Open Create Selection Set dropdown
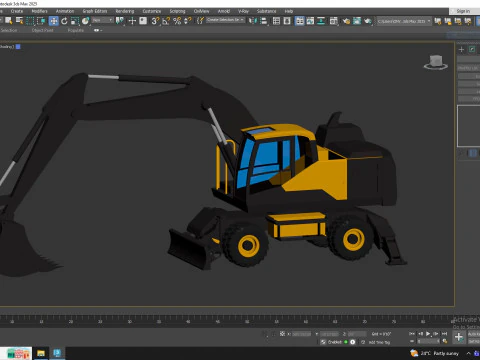 (226, 20)
